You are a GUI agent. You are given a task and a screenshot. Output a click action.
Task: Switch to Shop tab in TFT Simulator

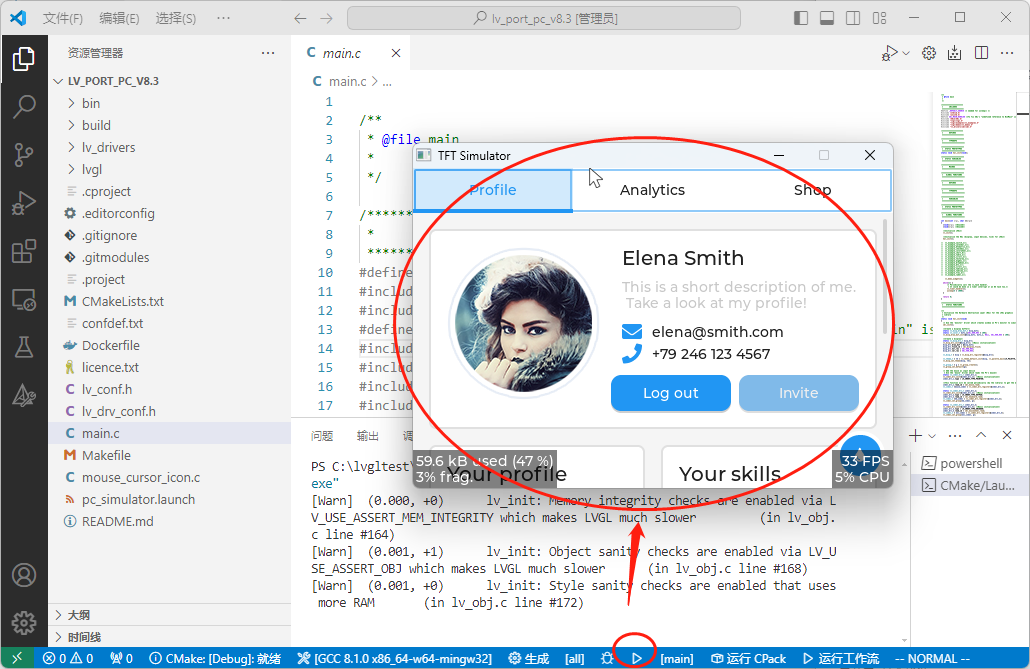[812, 190]
